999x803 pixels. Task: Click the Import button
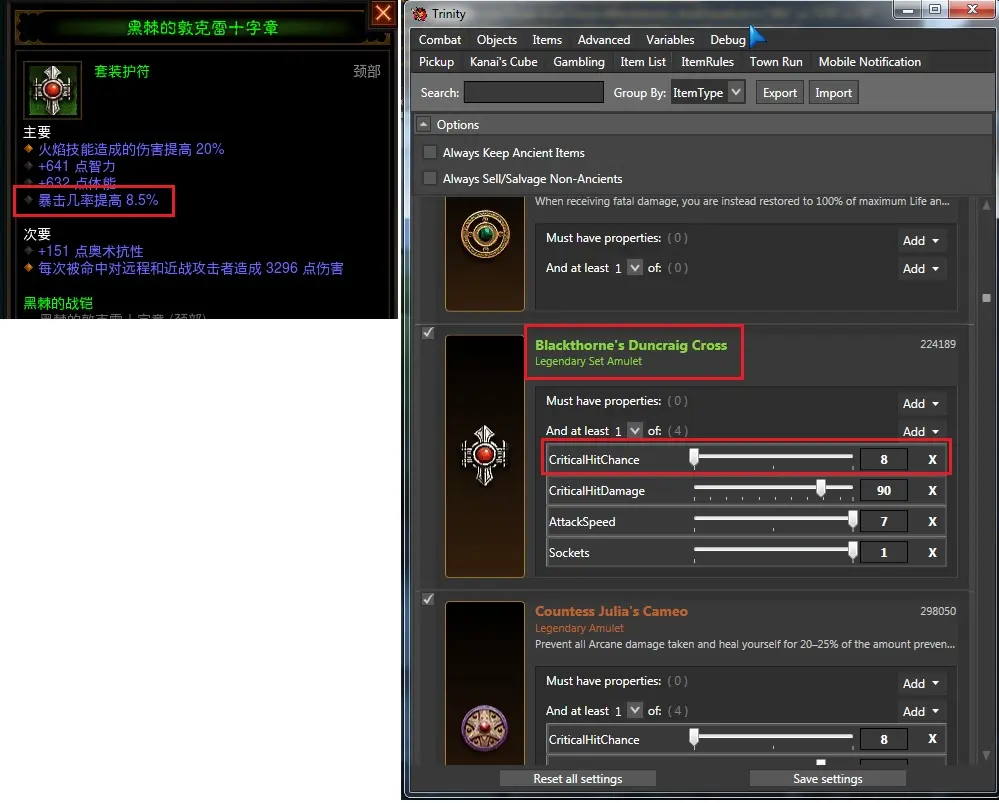(833, 92)
